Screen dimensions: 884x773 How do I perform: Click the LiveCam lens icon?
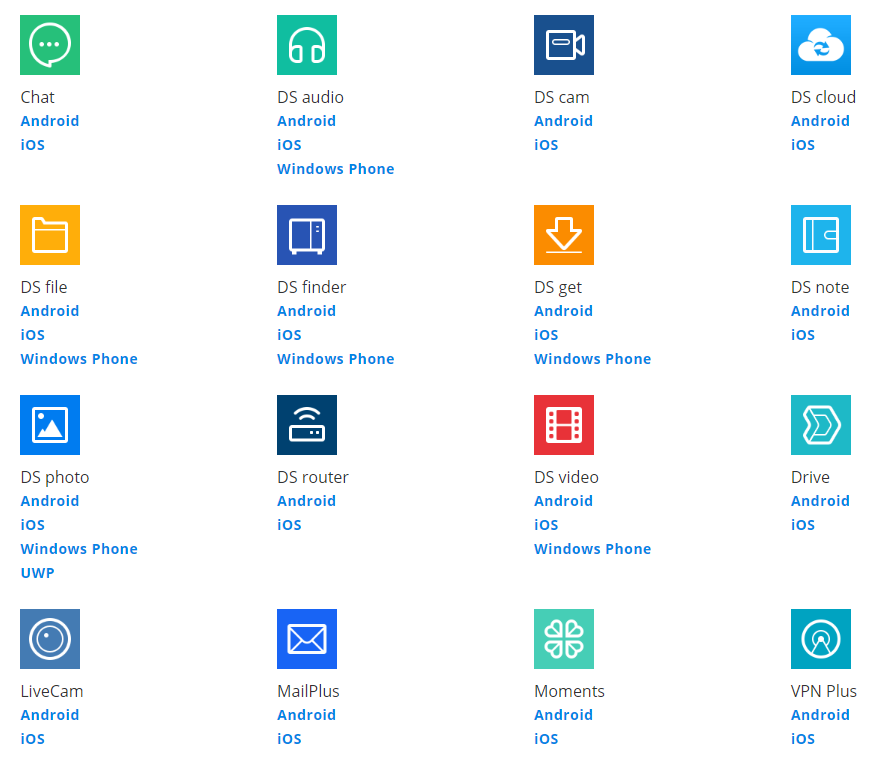tap(50, 639)
